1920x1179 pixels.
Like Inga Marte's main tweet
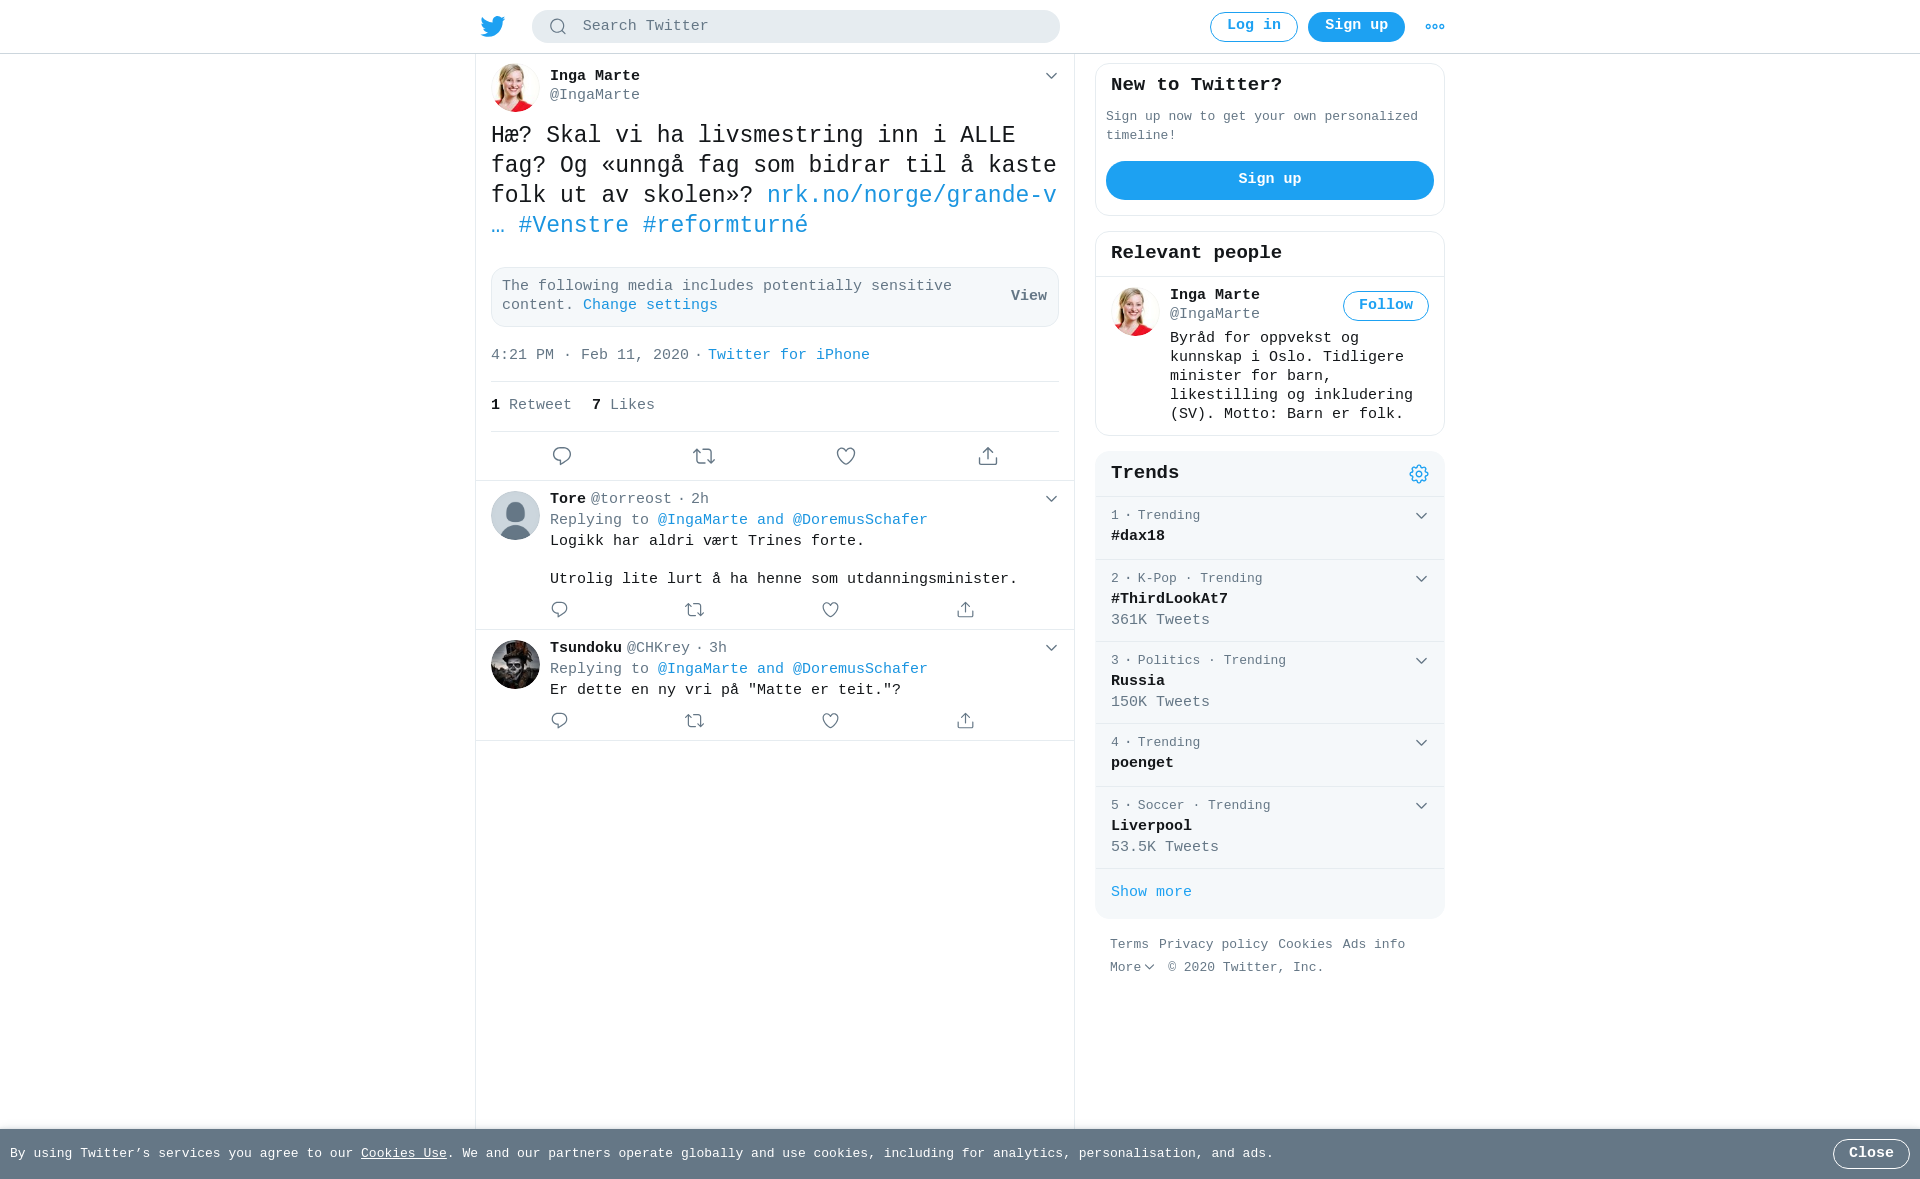click(846, 456)
